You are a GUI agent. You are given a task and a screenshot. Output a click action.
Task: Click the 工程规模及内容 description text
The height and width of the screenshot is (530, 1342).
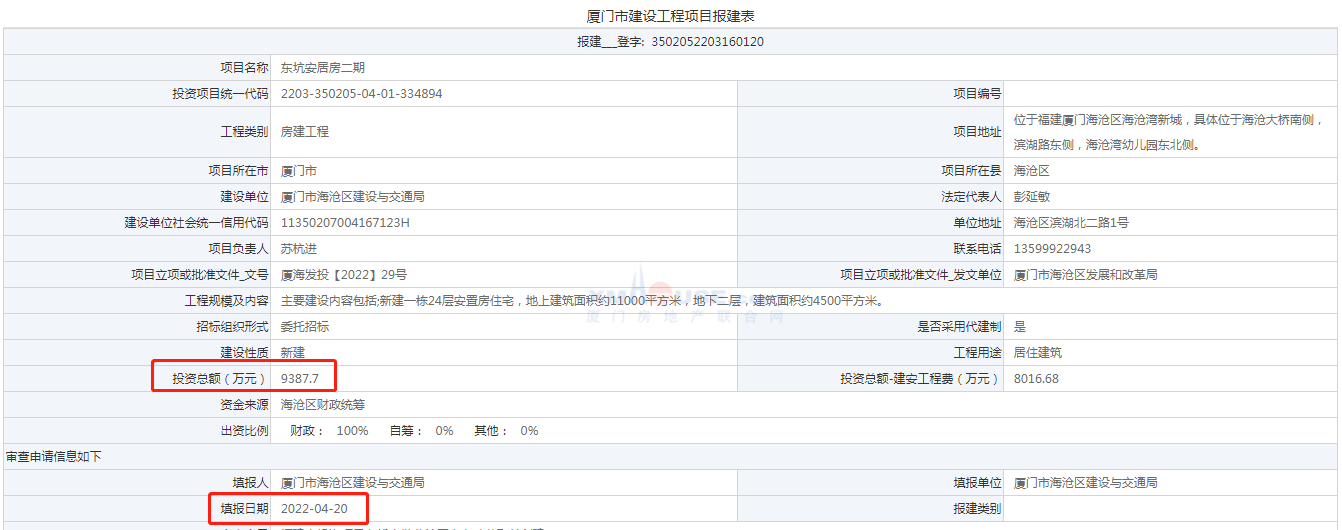tap(581, 301)
